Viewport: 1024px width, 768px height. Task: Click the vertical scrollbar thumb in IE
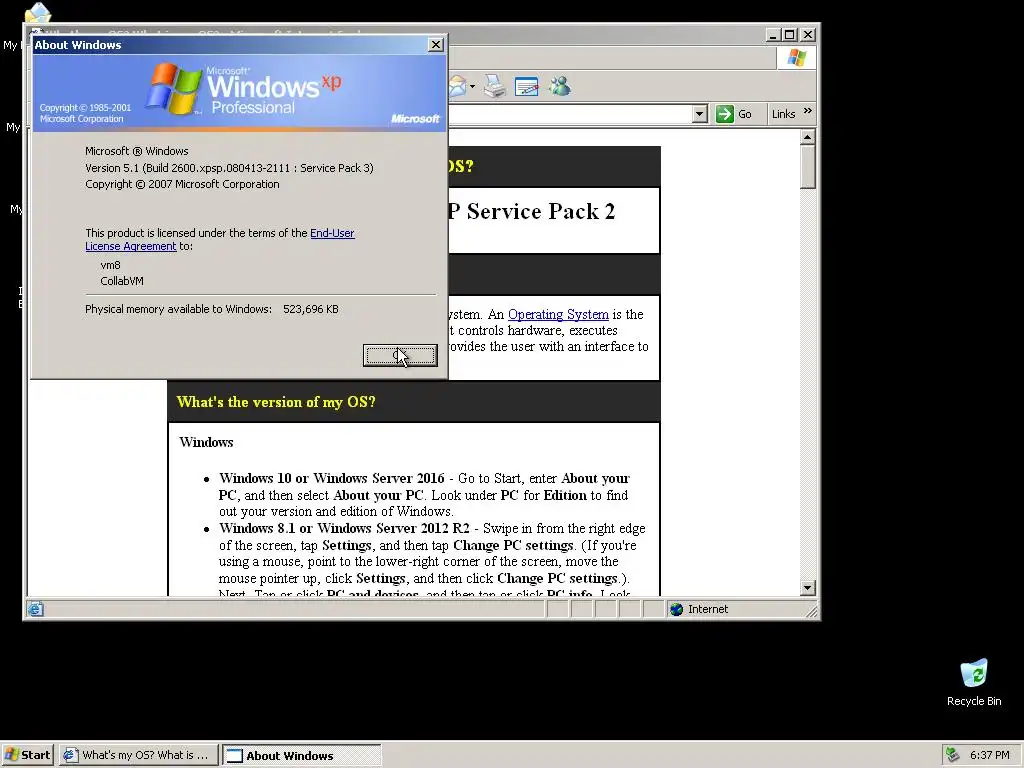pos(808,167)
